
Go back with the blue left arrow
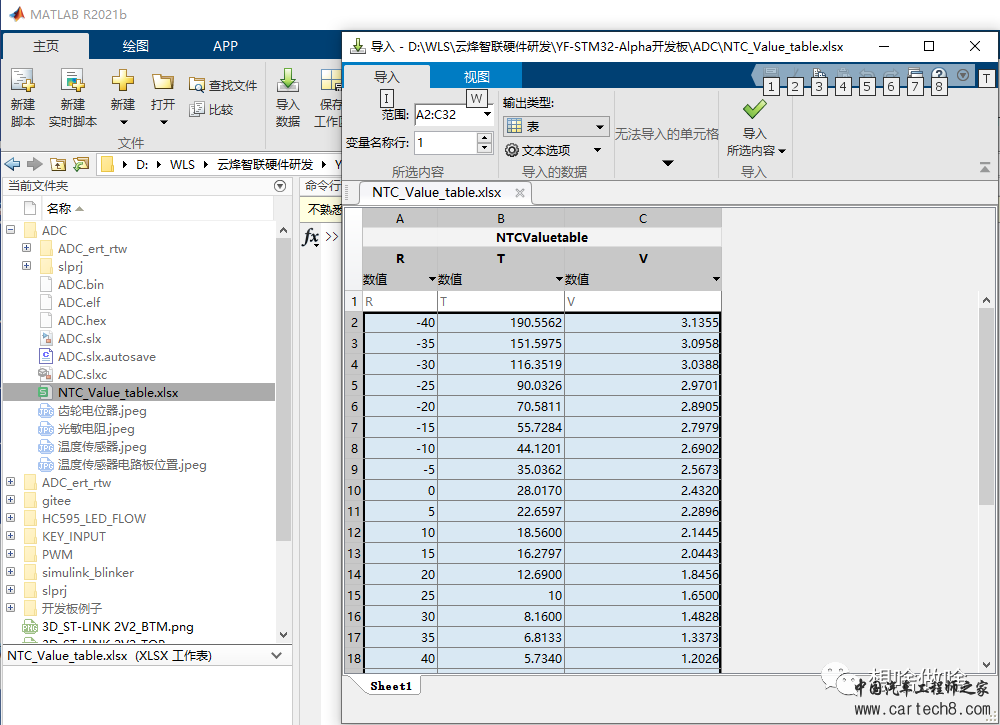coord(12,165)
